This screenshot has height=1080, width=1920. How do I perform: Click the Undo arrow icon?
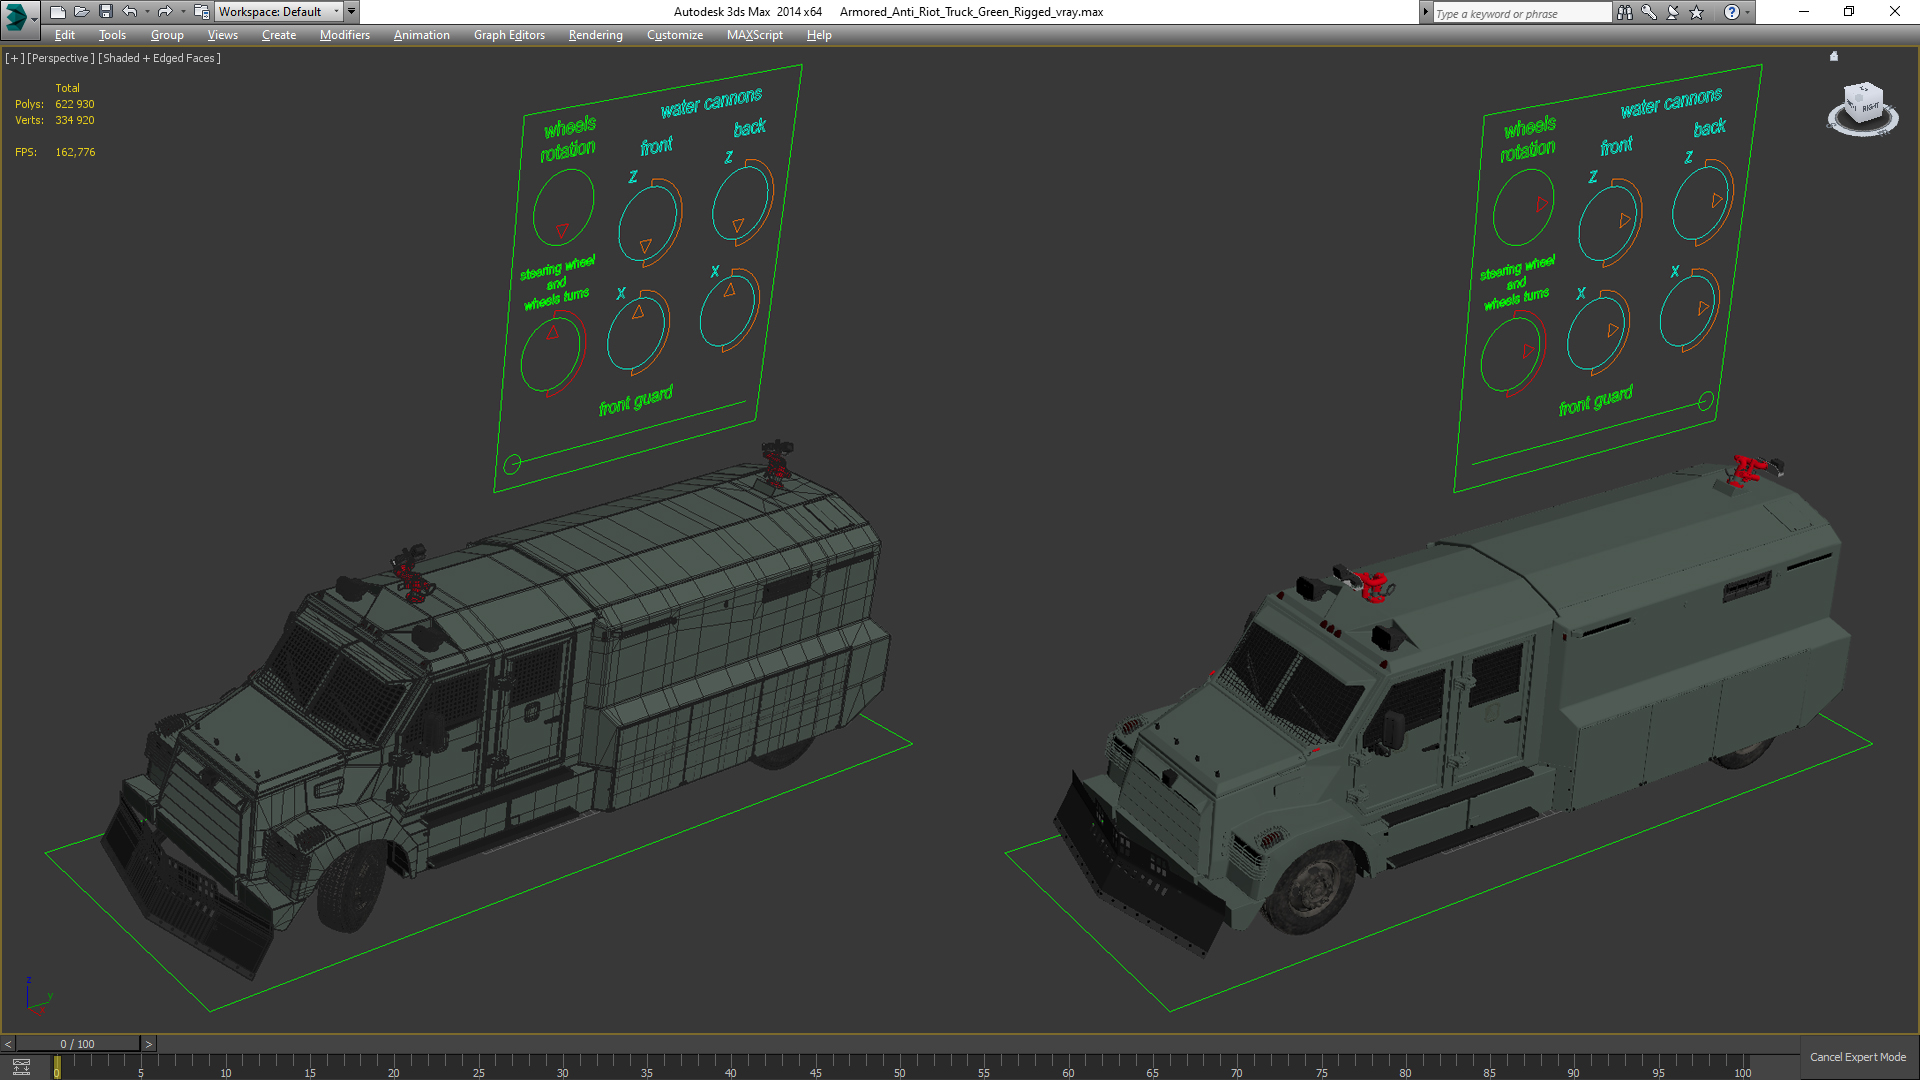click(130, 12)
